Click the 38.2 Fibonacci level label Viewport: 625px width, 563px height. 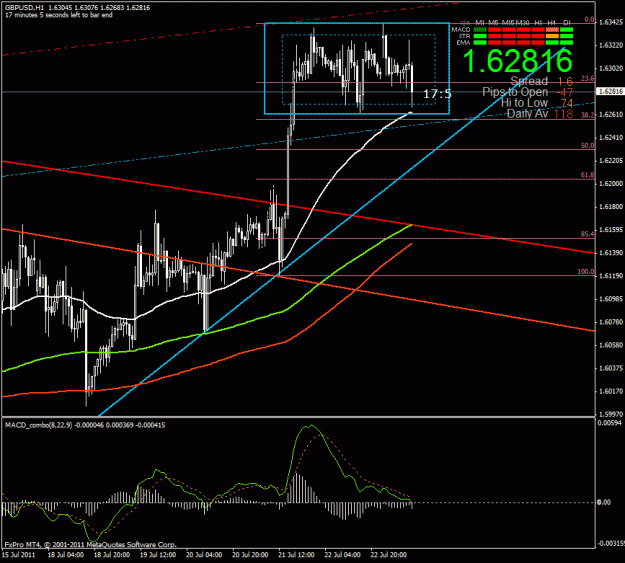click(588, 115)
